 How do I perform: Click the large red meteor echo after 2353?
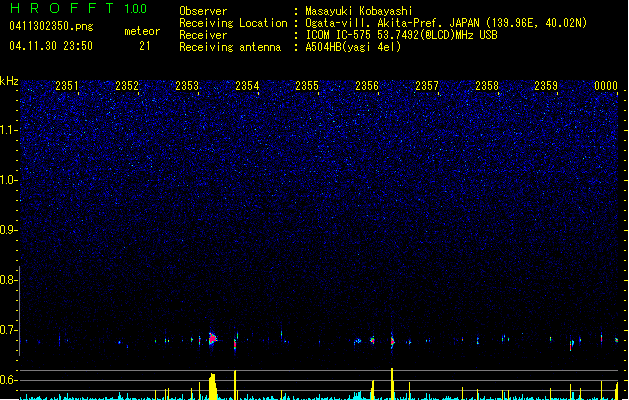pyautogui.click(x=212, y=339)
